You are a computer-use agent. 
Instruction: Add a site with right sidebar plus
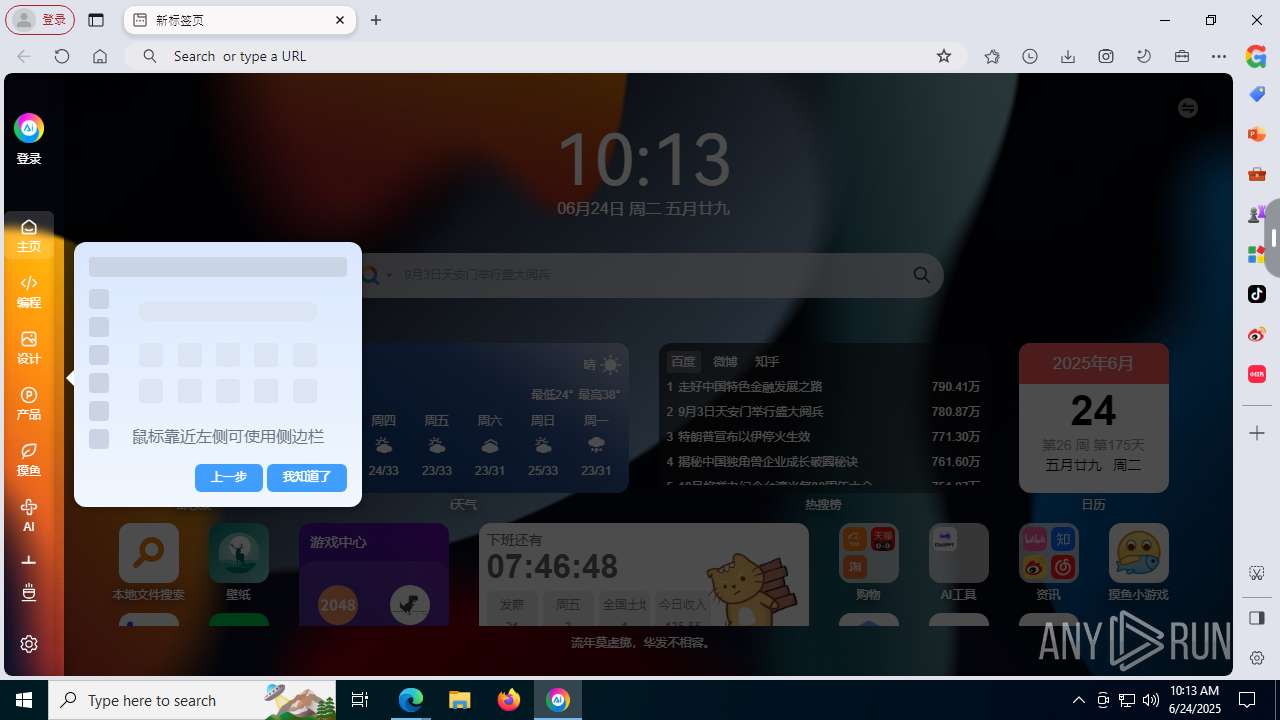[x=1257, y=433]
